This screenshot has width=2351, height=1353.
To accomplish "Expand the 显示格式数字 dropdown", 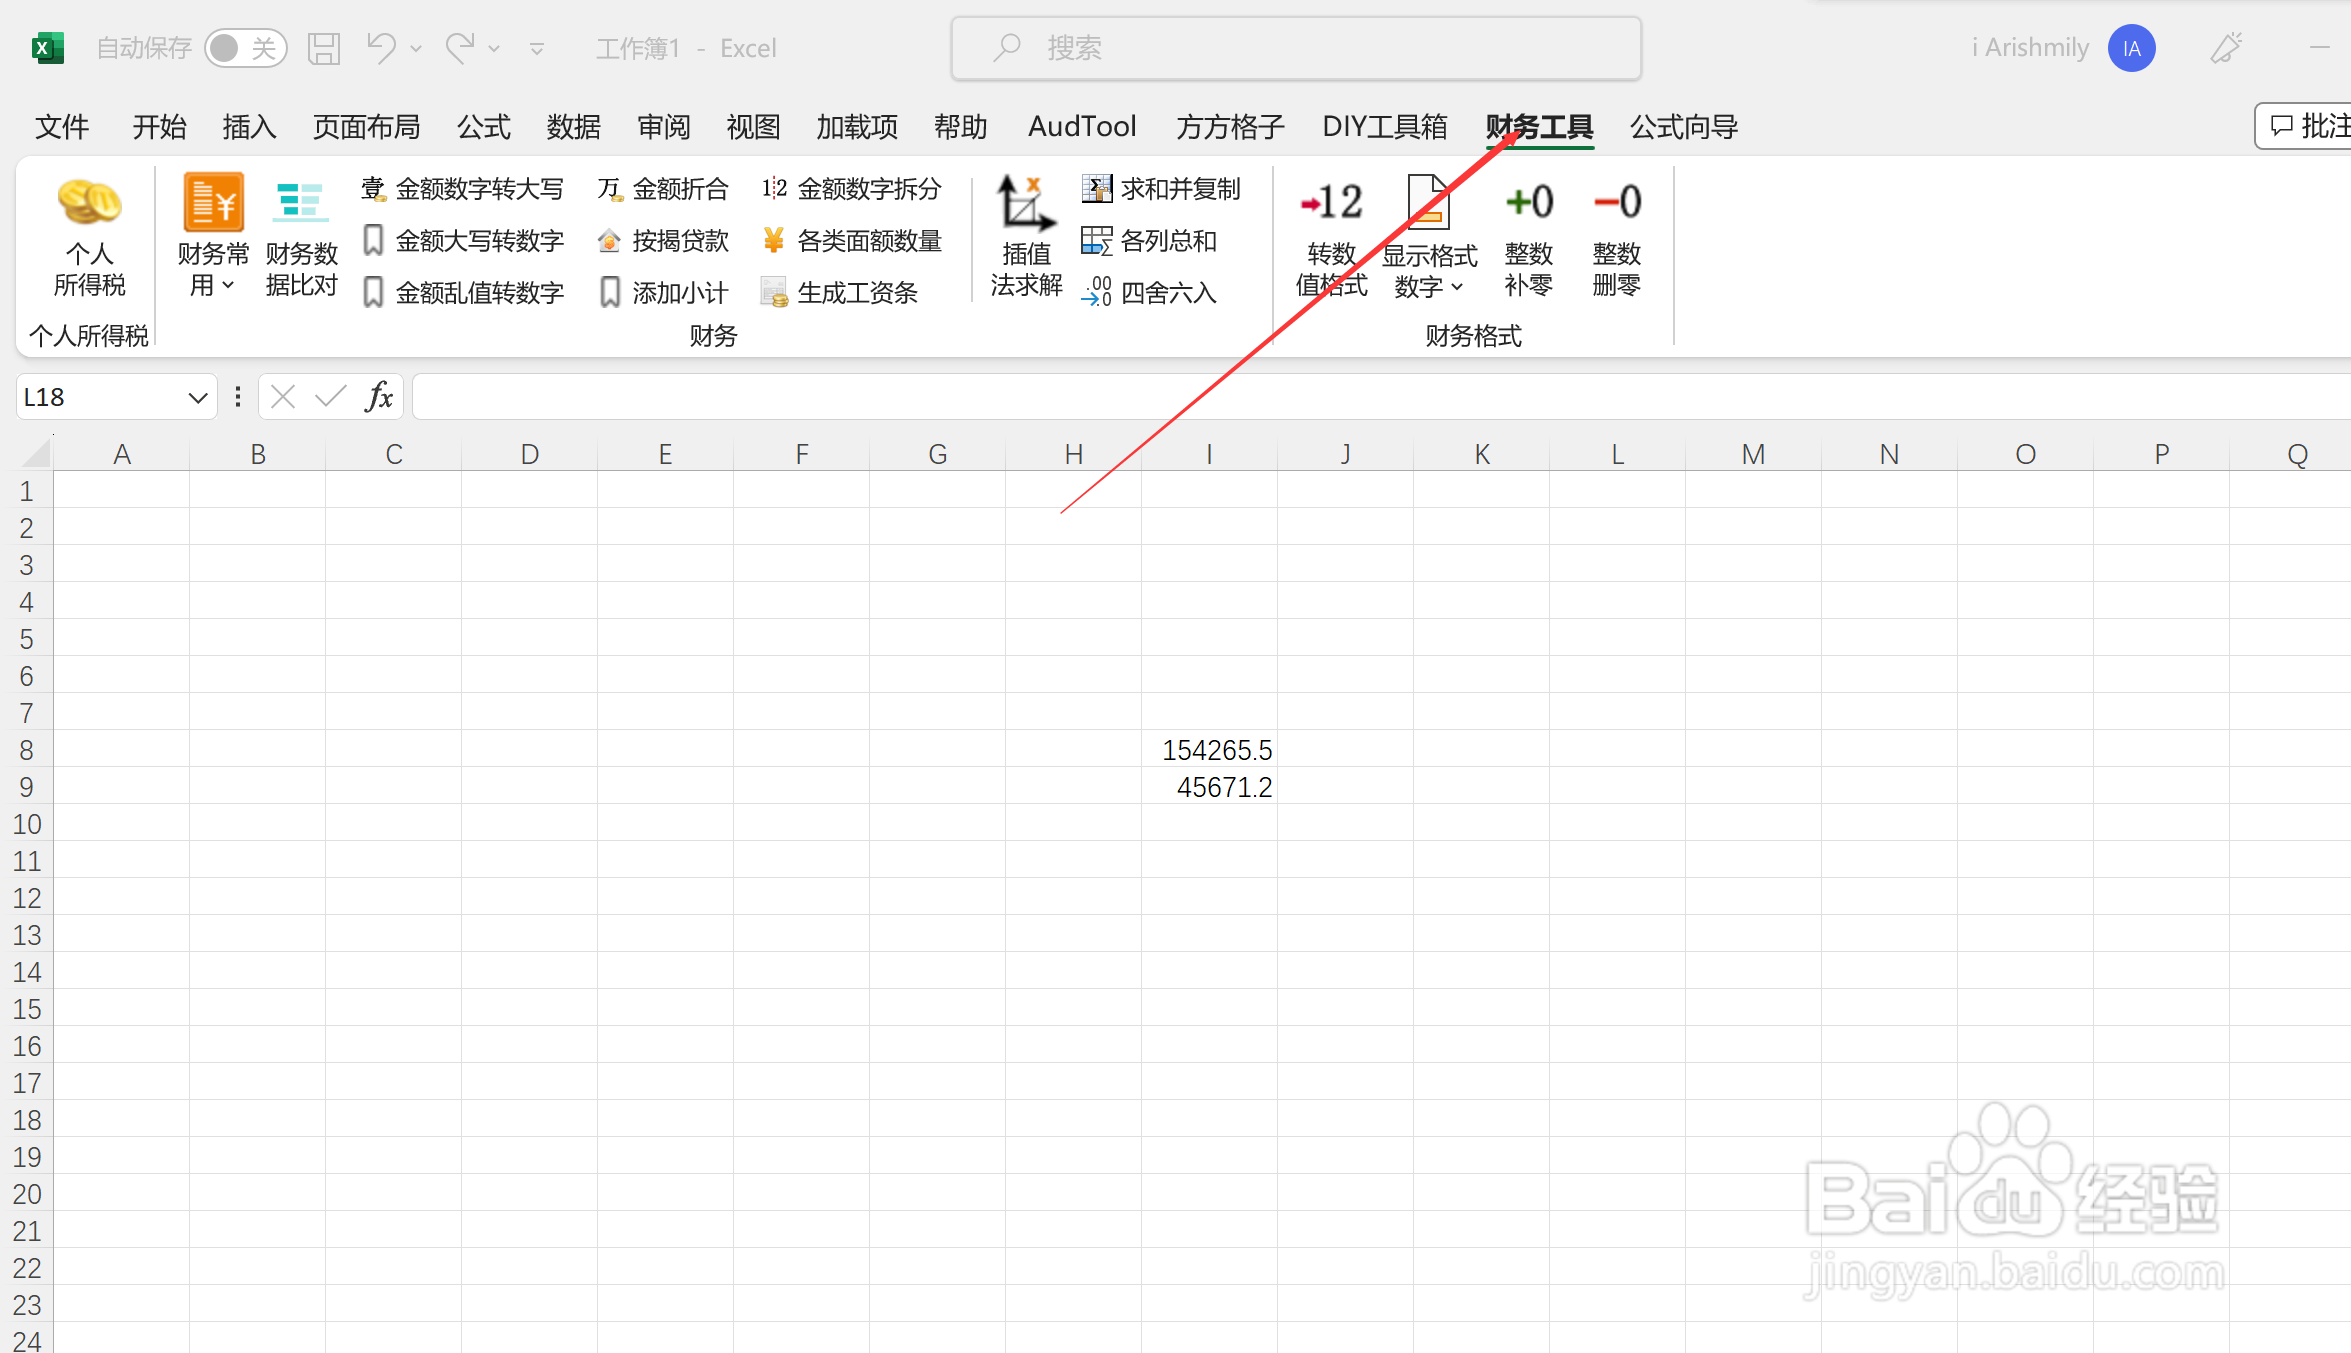I will (1429, 240).
